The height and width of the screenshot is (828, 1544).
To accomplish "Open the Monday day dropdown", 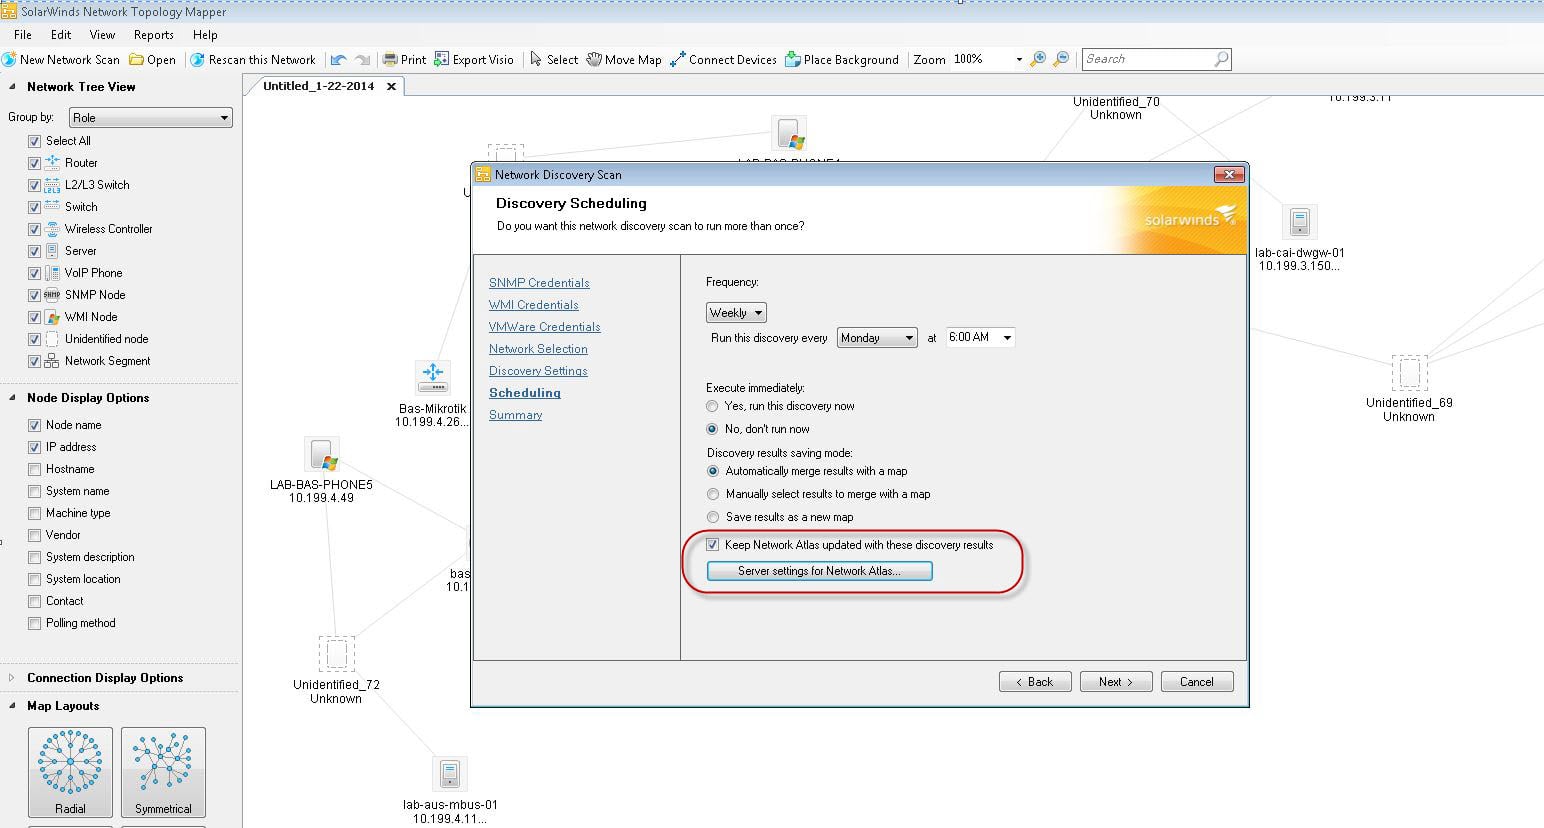I will tap(877, 338).
